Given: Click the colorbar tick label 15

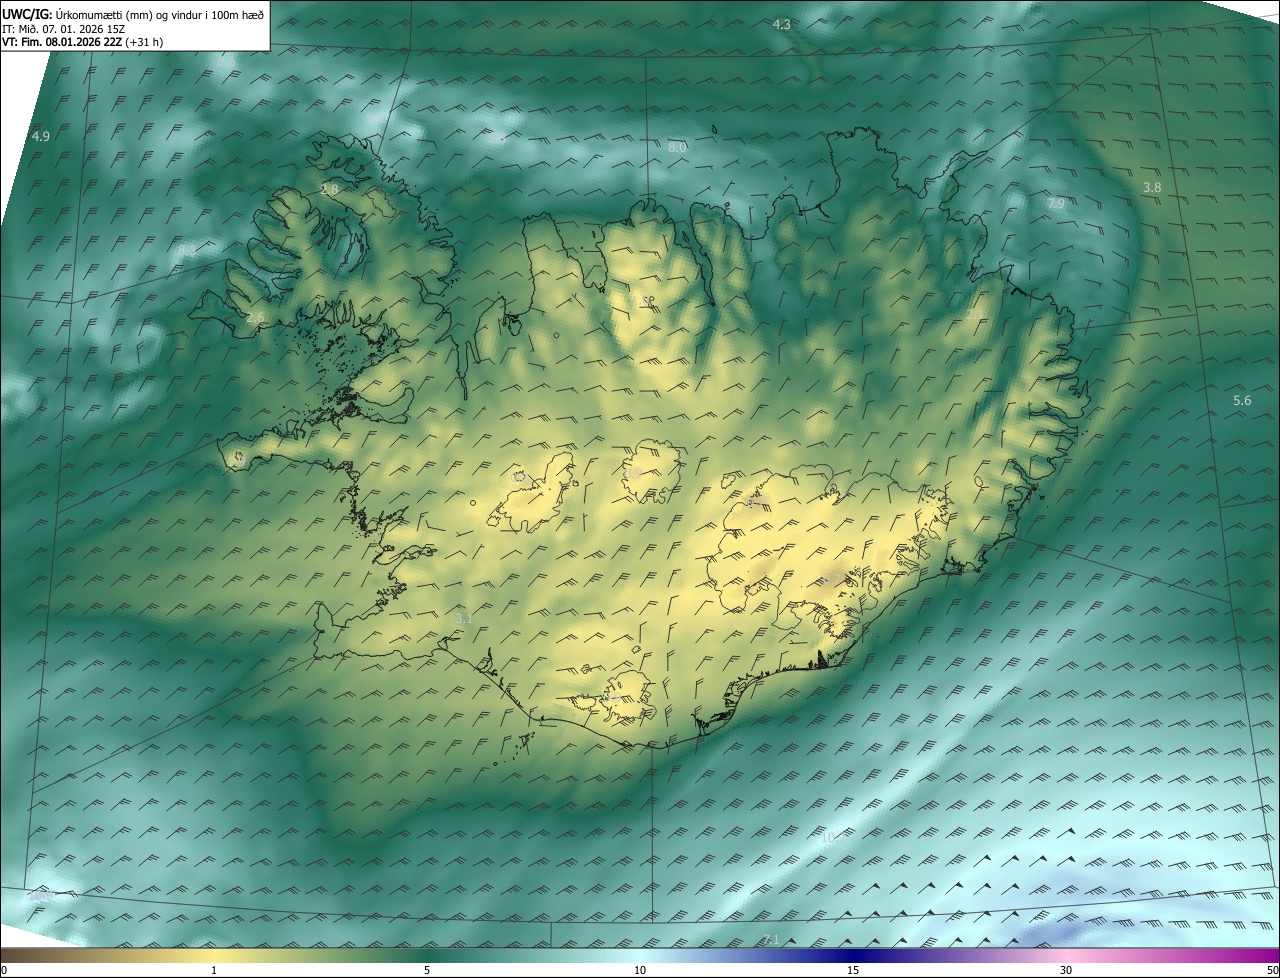Looking at the screenshot, I should tap(853, 970).
